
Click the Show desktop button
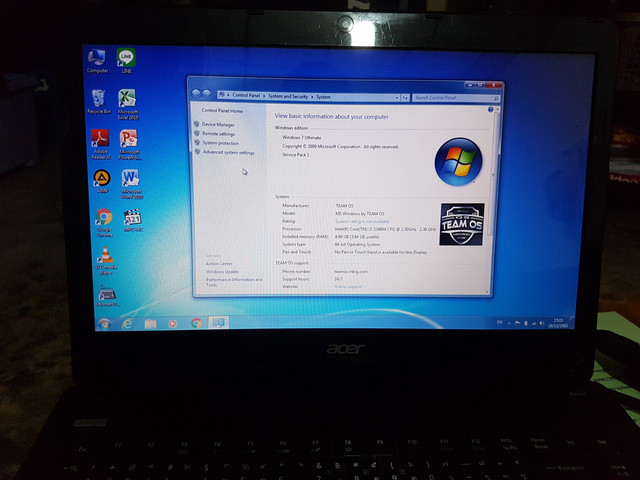point(572,323)
